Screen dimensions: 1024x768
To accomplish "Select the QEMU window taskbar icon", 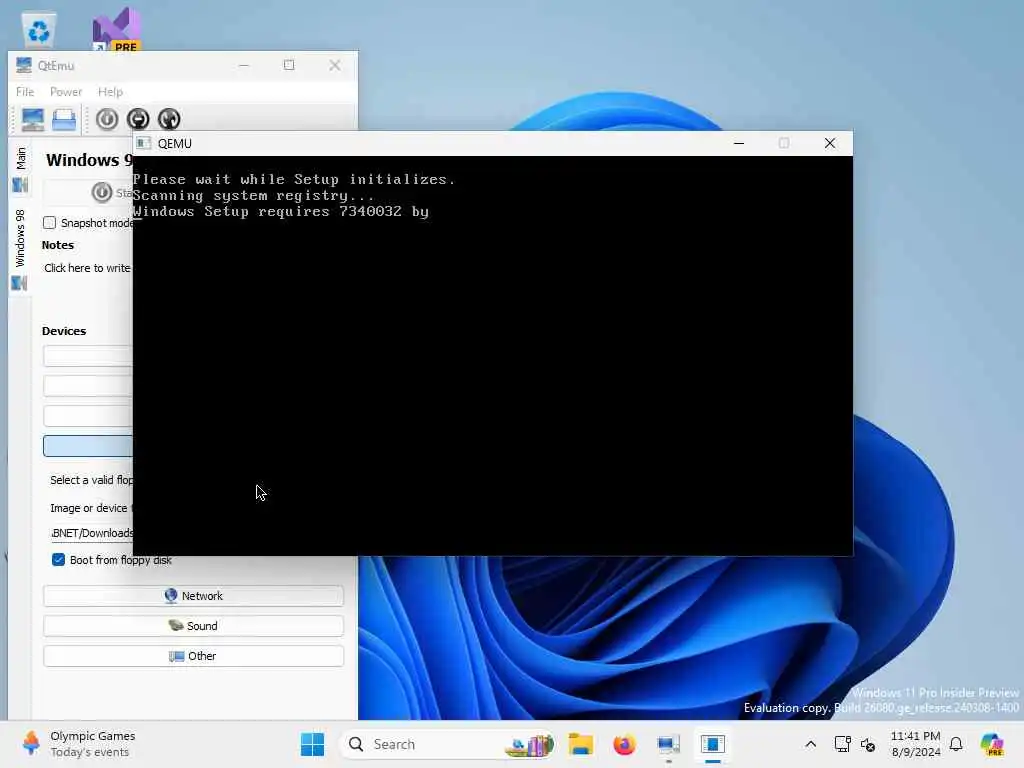I will pyautogui.click(x=713, y=744).
